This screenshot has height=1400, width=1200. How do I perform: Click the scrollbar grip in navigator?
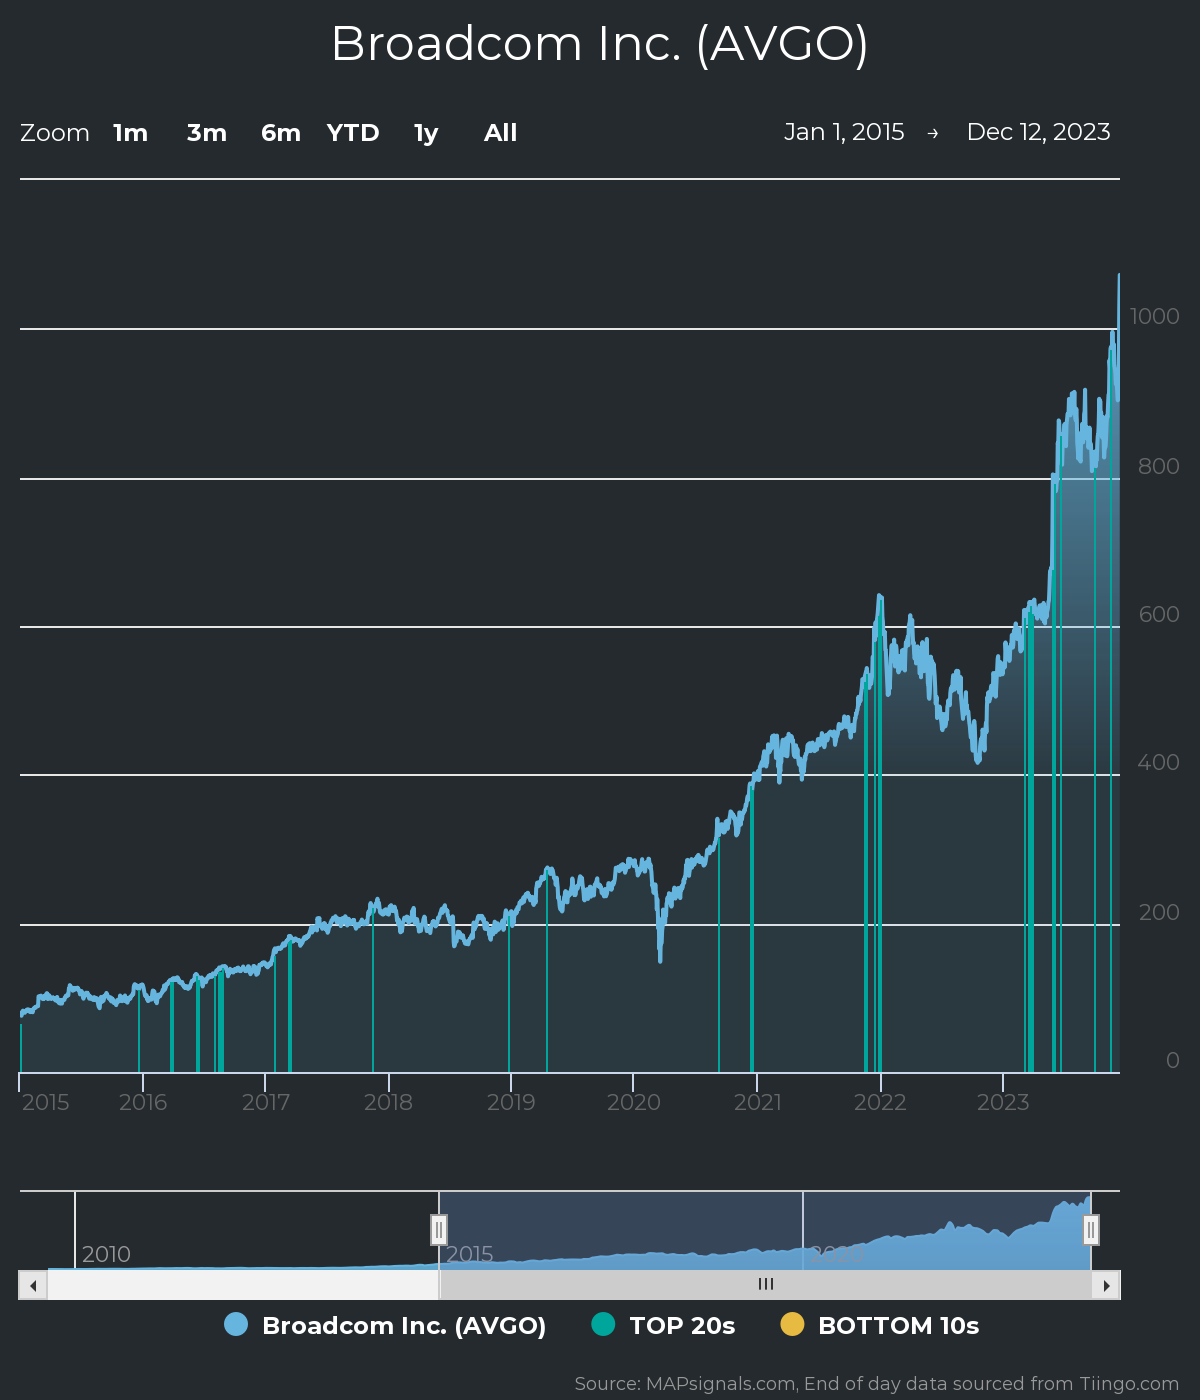(x=766, y=1285)
